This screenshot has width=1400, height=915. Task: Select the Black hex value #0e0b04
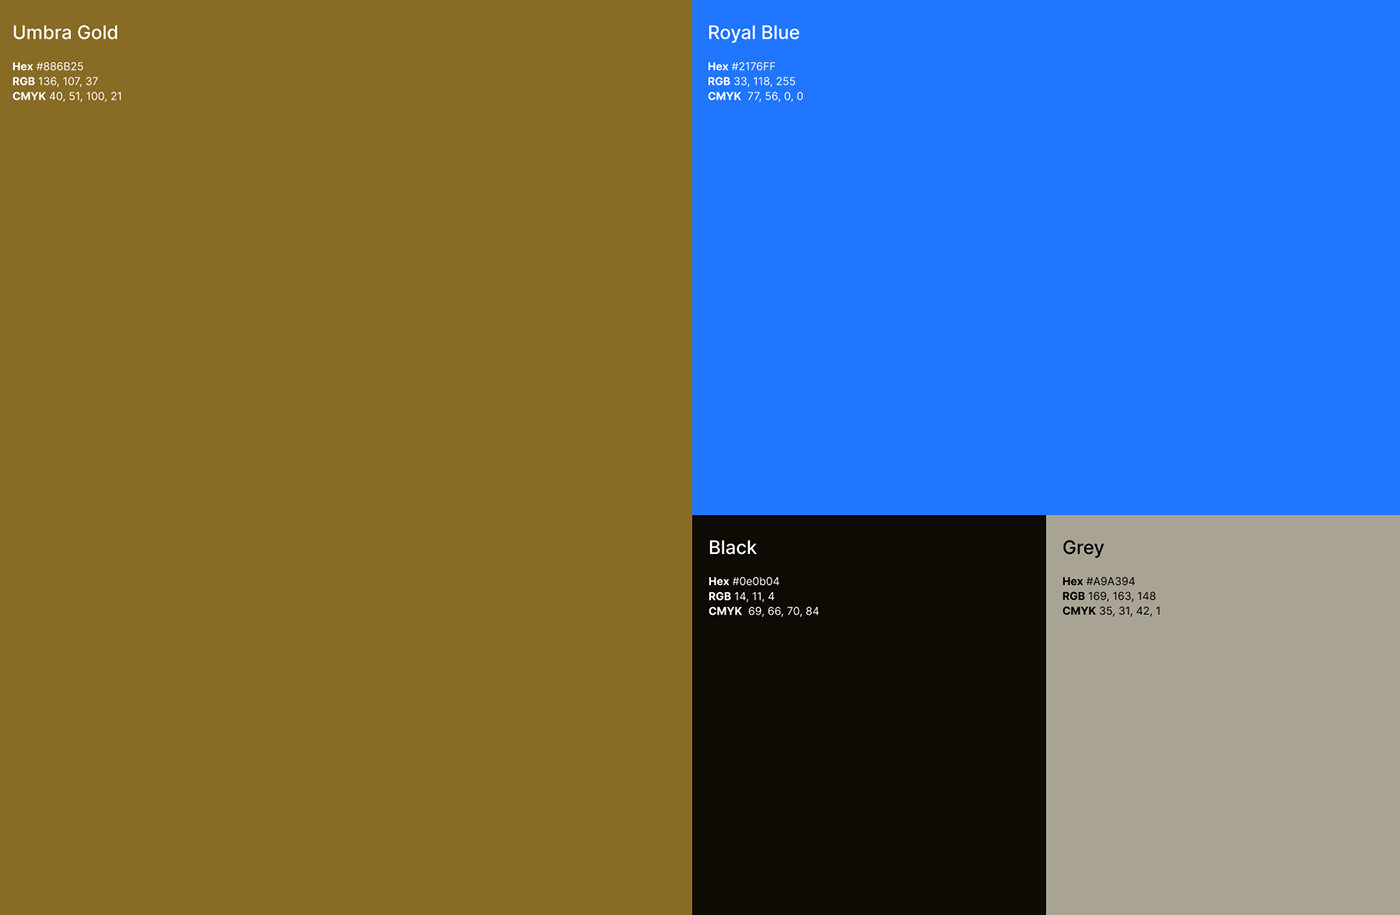[756, 582]
